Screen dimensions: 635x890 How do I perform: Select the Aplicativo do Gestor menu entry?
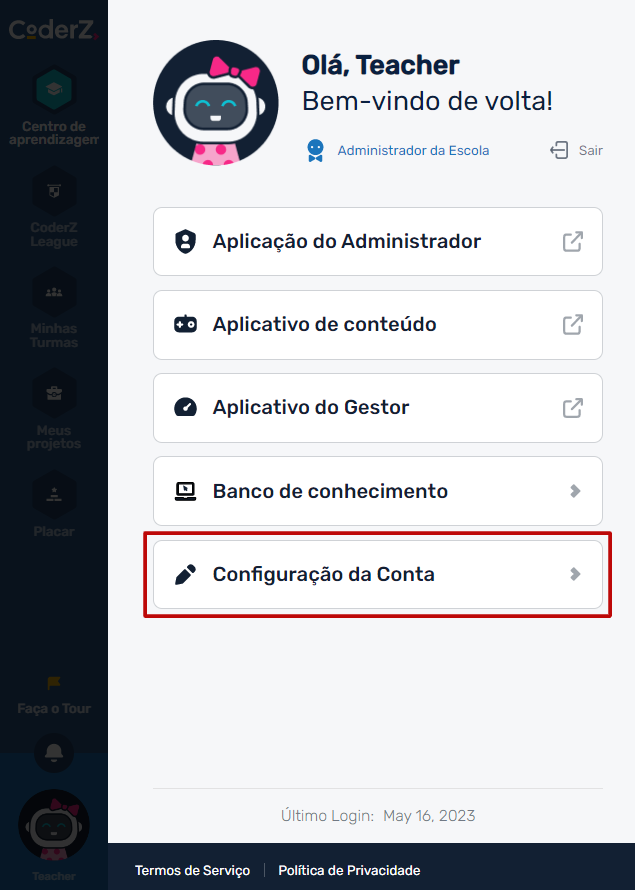click(378, 408)
